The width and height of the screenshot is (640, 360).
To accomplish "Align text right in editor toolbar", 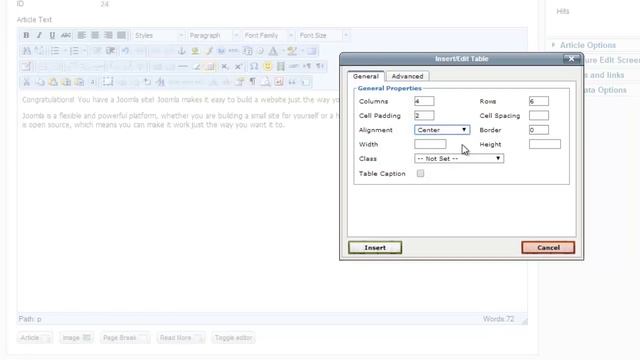I will click(108, 36).
